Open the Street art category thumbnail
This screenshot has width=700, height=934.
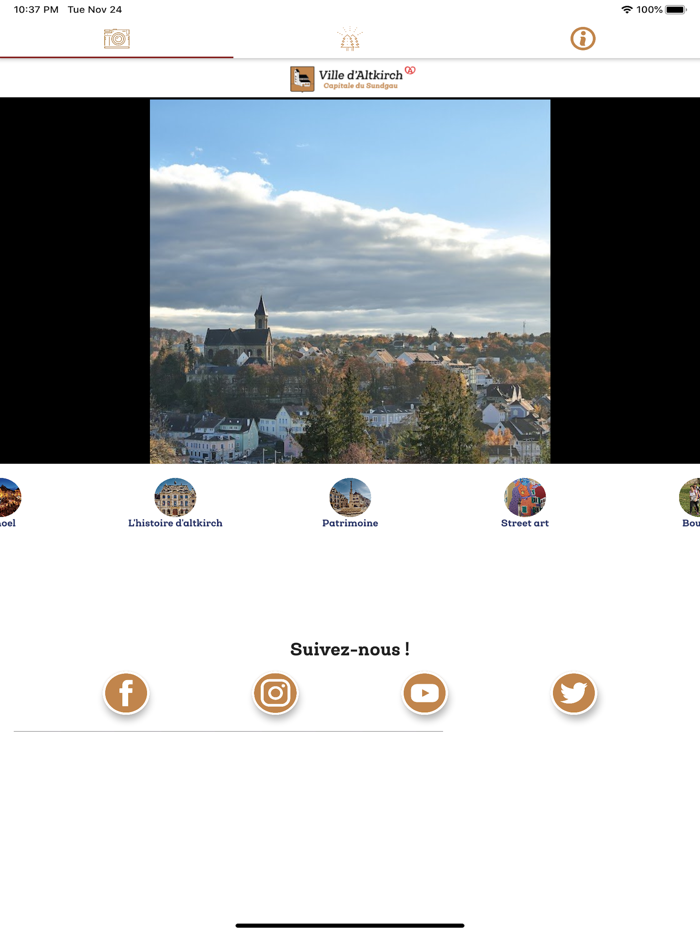(525, 497)
